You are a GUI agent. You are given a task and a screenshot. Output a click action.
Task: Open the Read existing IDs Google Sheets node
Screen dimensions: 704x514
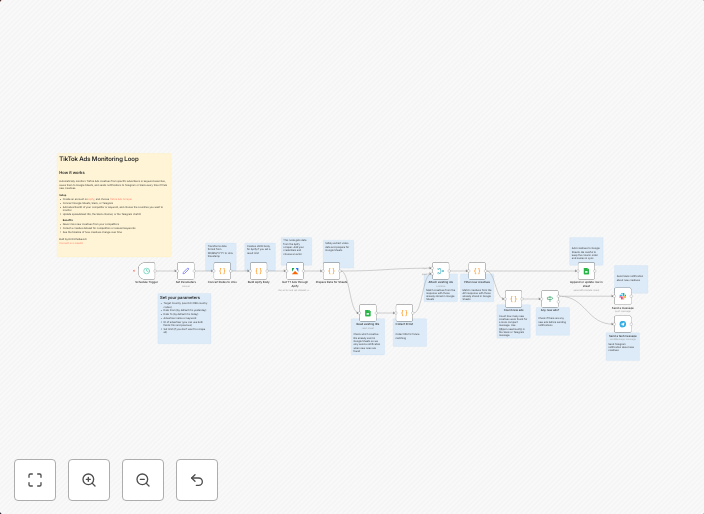coord(368,313)
